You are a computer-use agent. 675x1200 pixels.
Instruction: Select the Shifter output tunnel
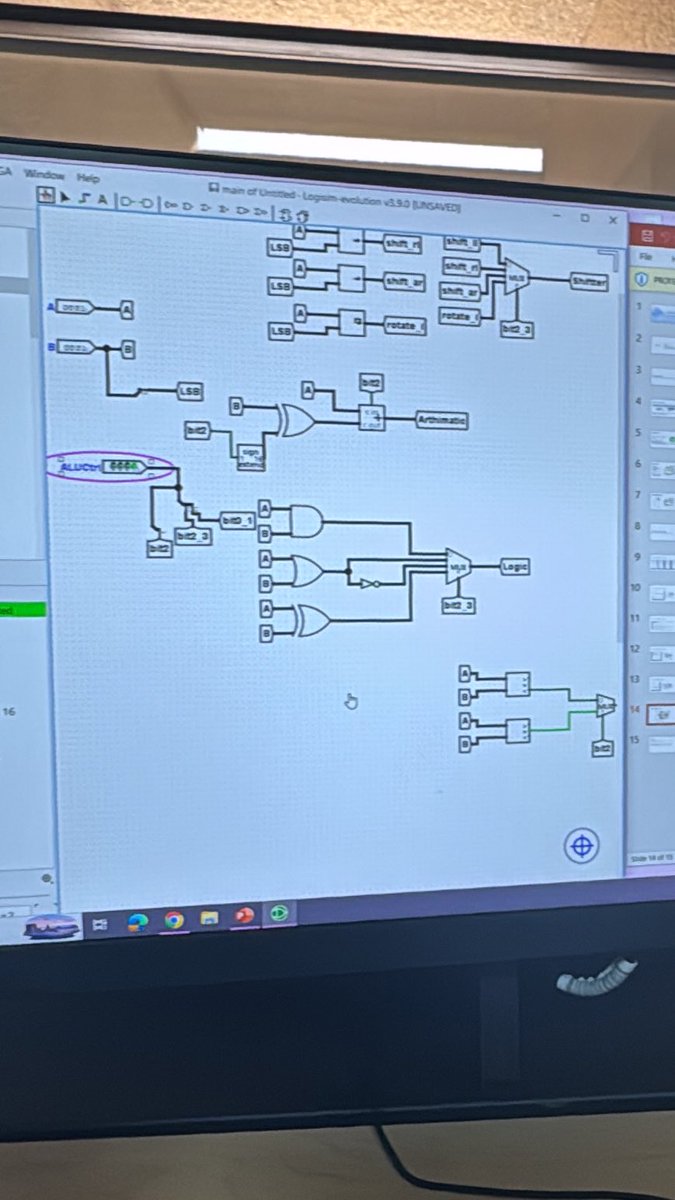click(x=590, y=282)
